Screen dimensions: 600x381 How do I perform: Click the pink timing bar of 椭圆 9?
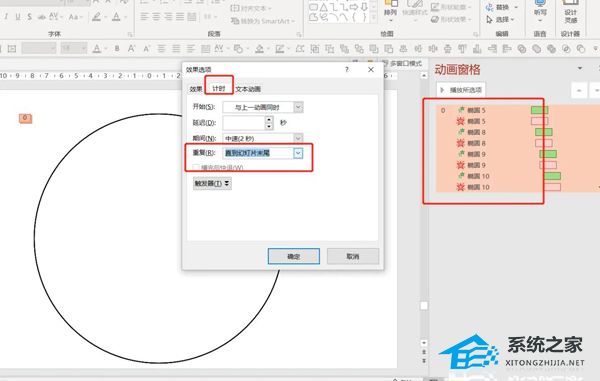pos(548,165)
